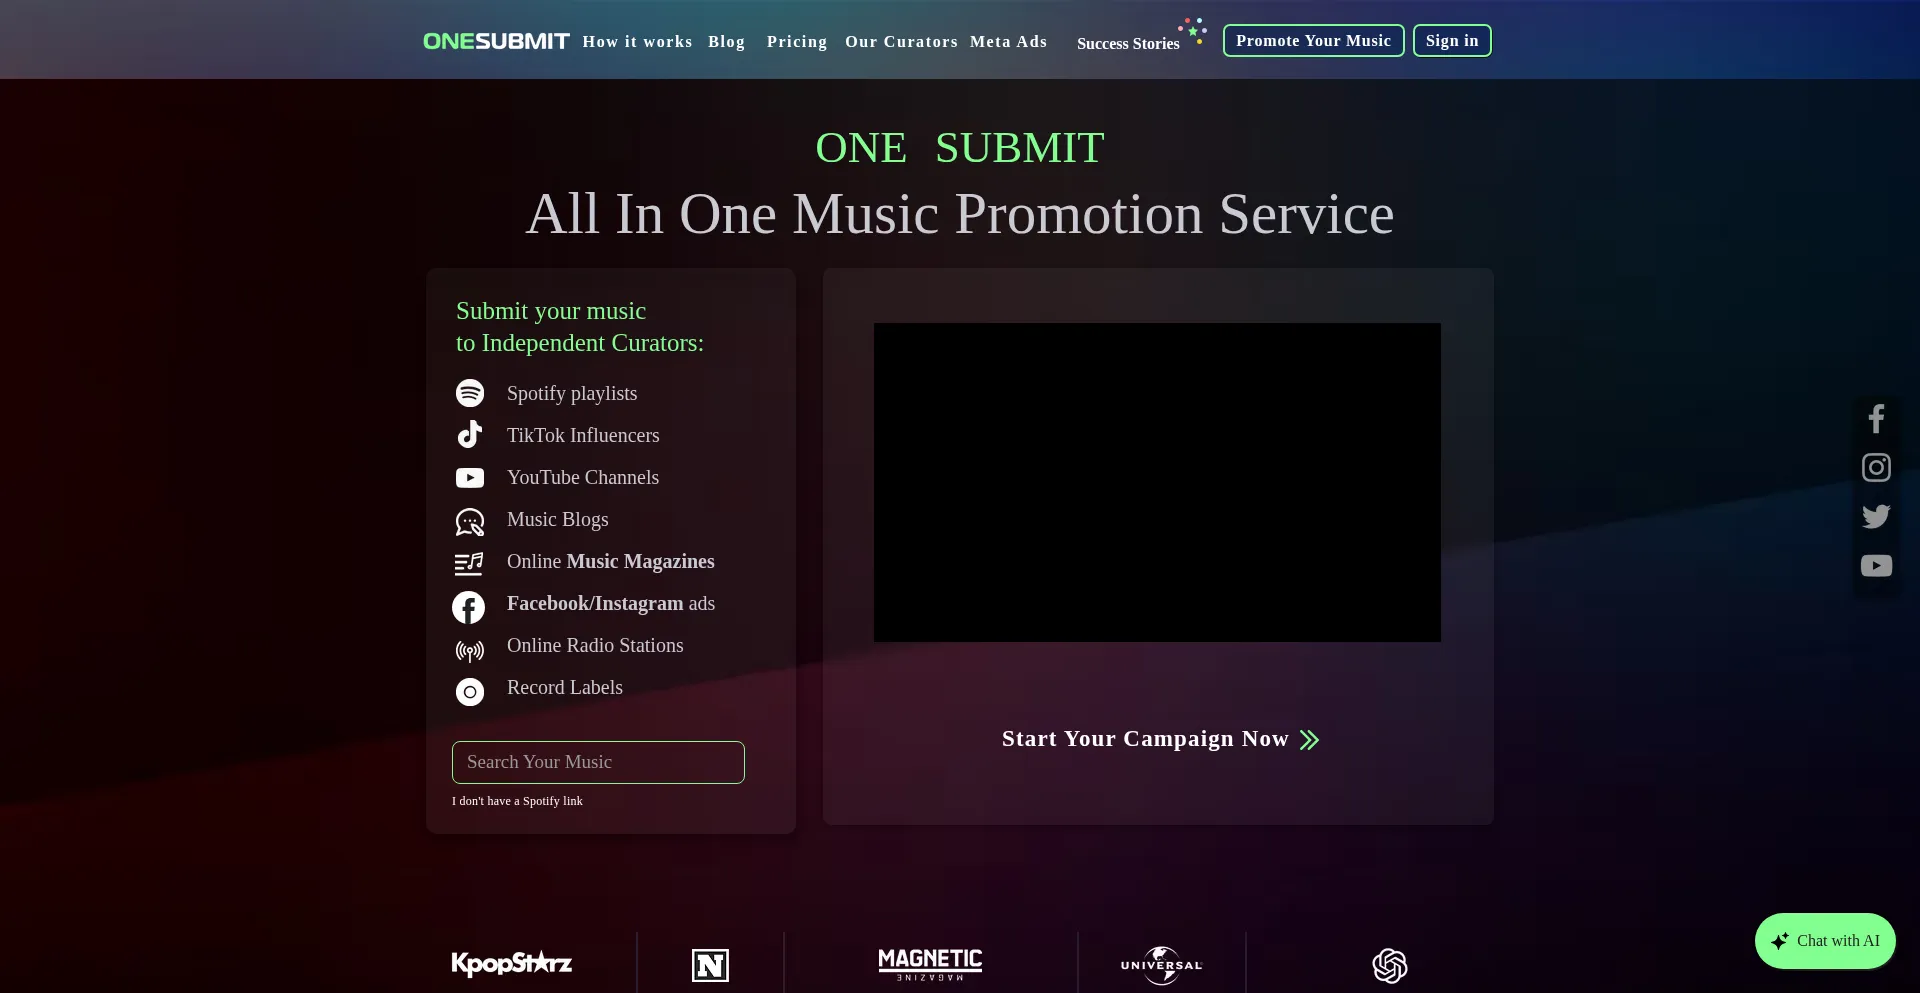The width and height of the screenshot is (1920, 993).
Task: Click Start Your Campaign Now
Action: coord(1160,739)
